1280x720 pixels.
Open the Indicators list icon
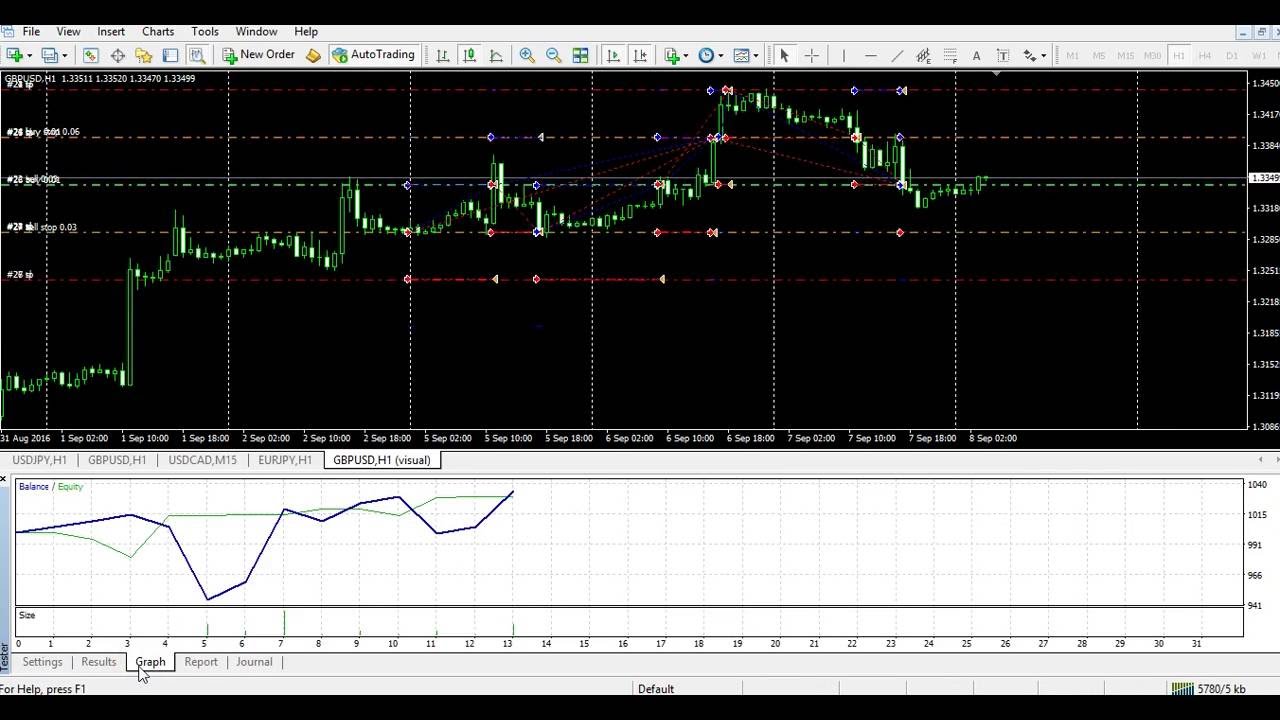coord(672,55)
